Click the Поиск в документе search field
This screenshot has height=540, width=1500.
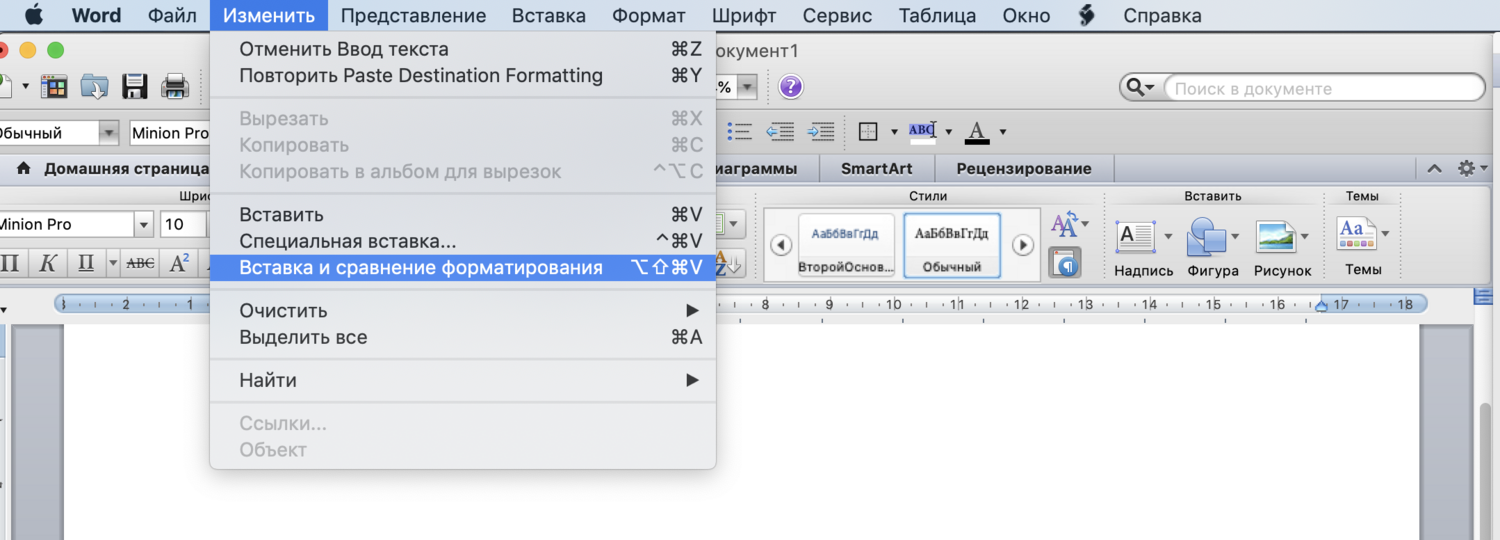(x=1324, y=88)
